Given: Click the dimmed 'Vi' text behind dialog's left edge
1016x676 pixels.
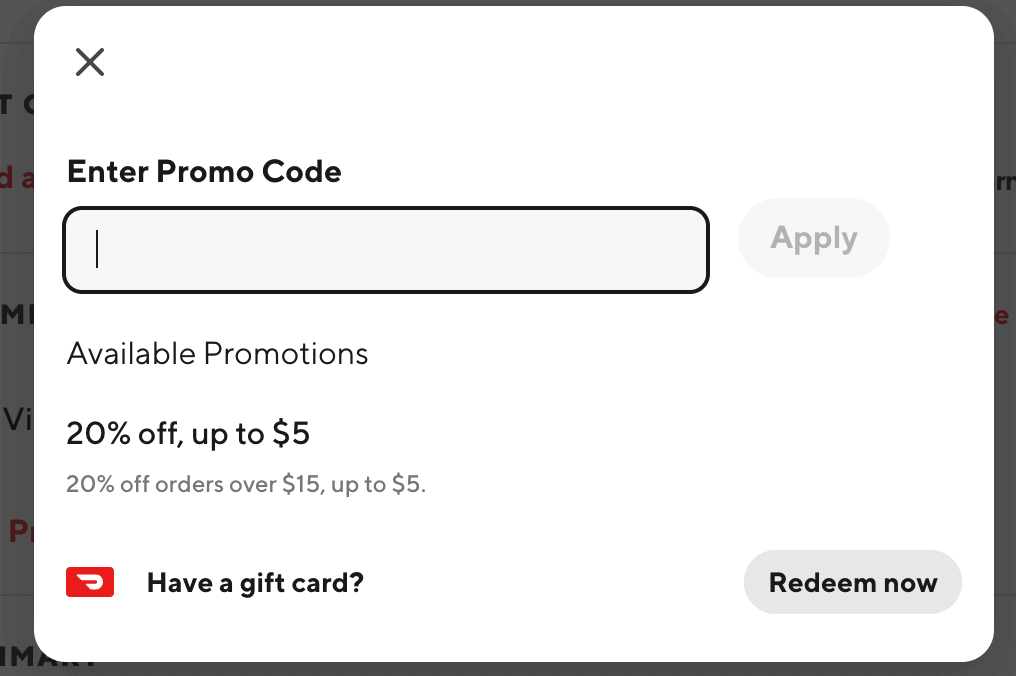Looking at the screenshot, I should tap(18, 419).
